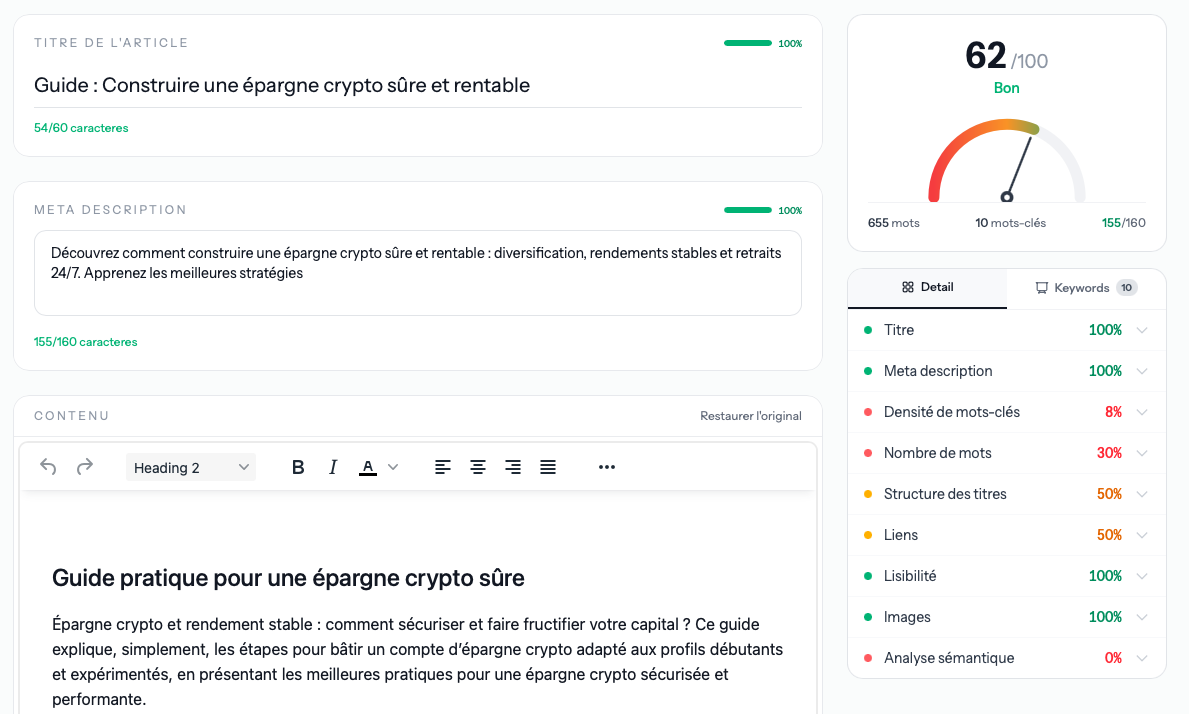The height and width of the screenshot is (714, 1189).
Task: Expand the Densité de mots-clés row
Action: point(1143,412)
